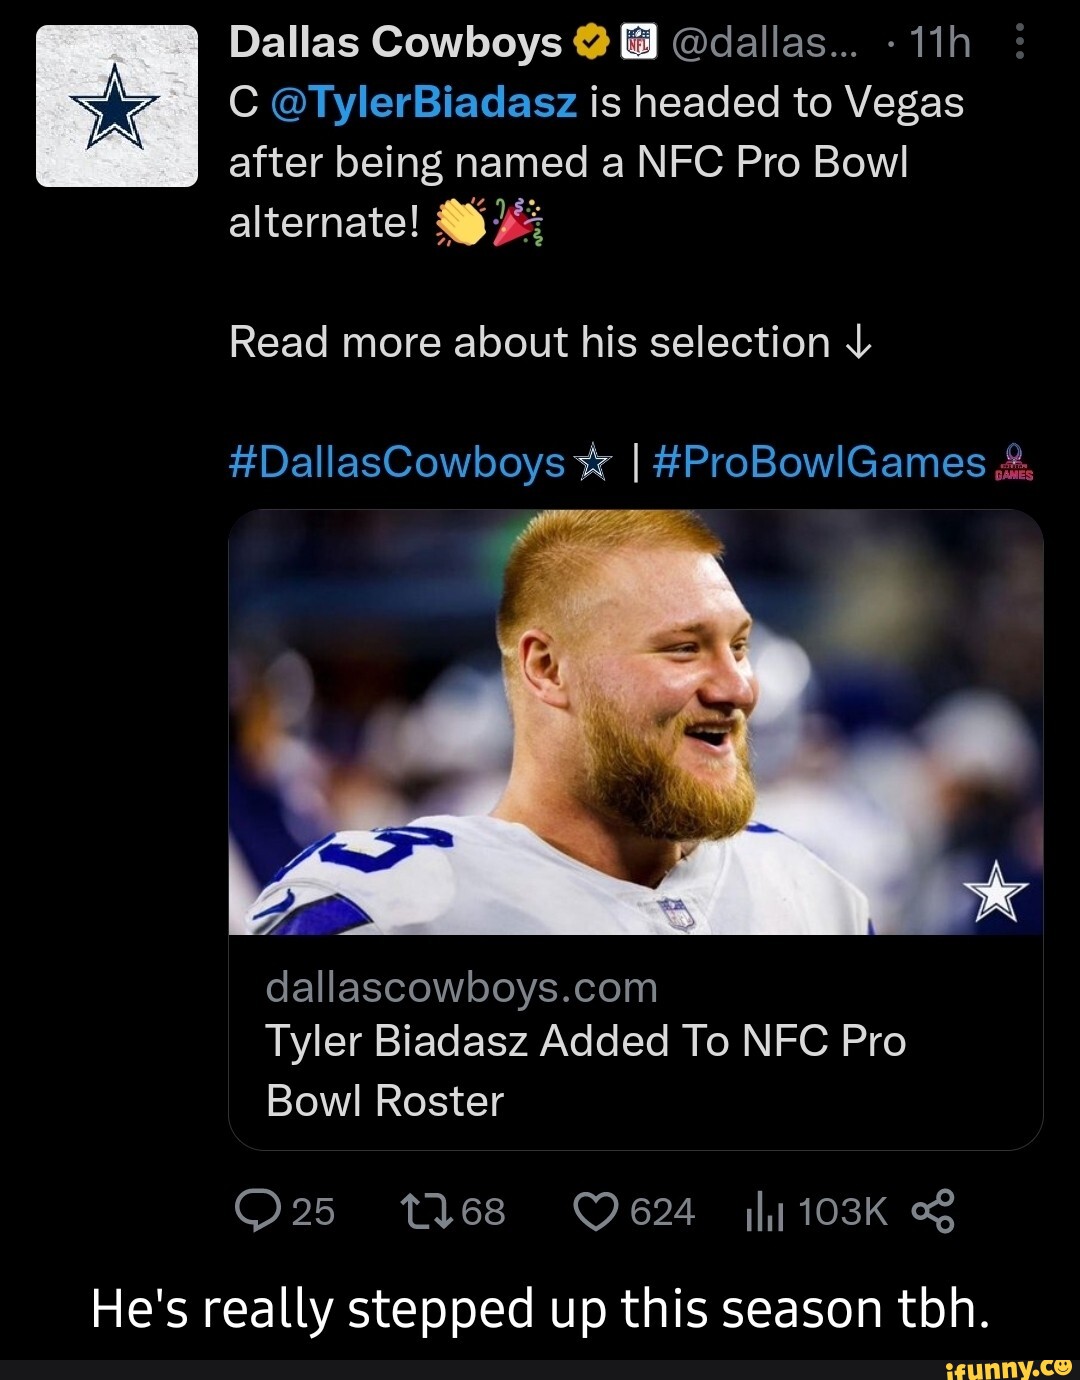
Task: Click the 11h tweet timestamp
Action: coord(940,43)
